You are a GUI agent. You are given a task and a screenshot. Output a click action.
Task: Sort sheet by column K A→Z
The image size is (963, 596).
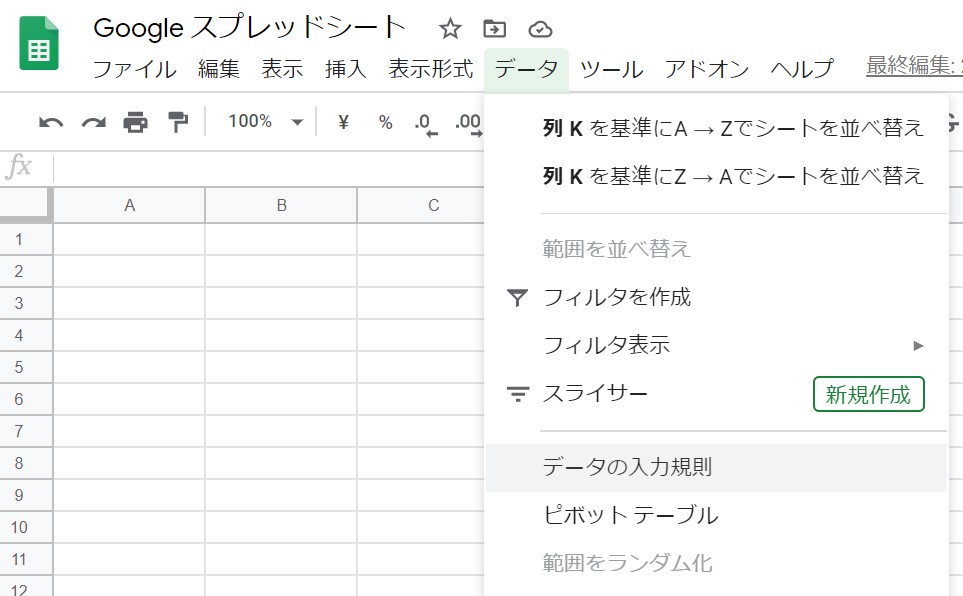(716, 128)
